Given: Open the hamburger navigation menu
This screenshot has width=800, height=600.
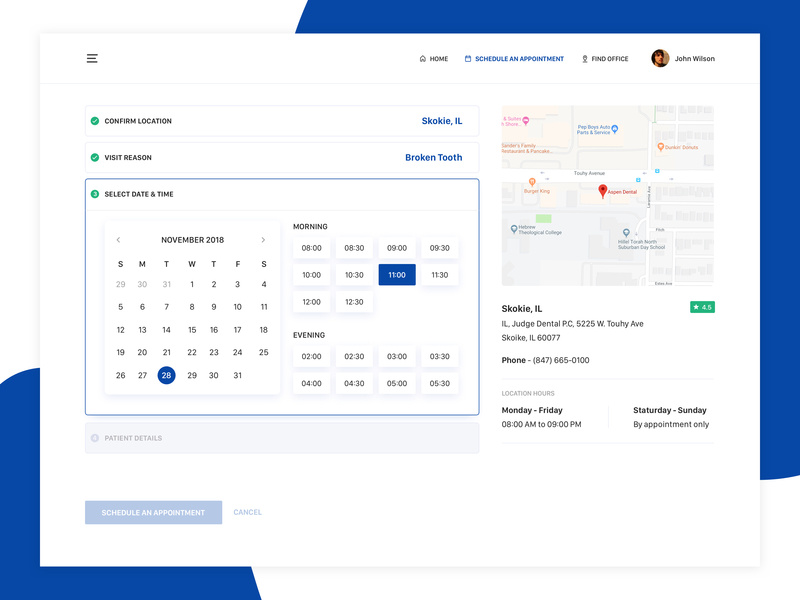Looking at the screenshot, I should pyautogui.click(x=92, y=58).
